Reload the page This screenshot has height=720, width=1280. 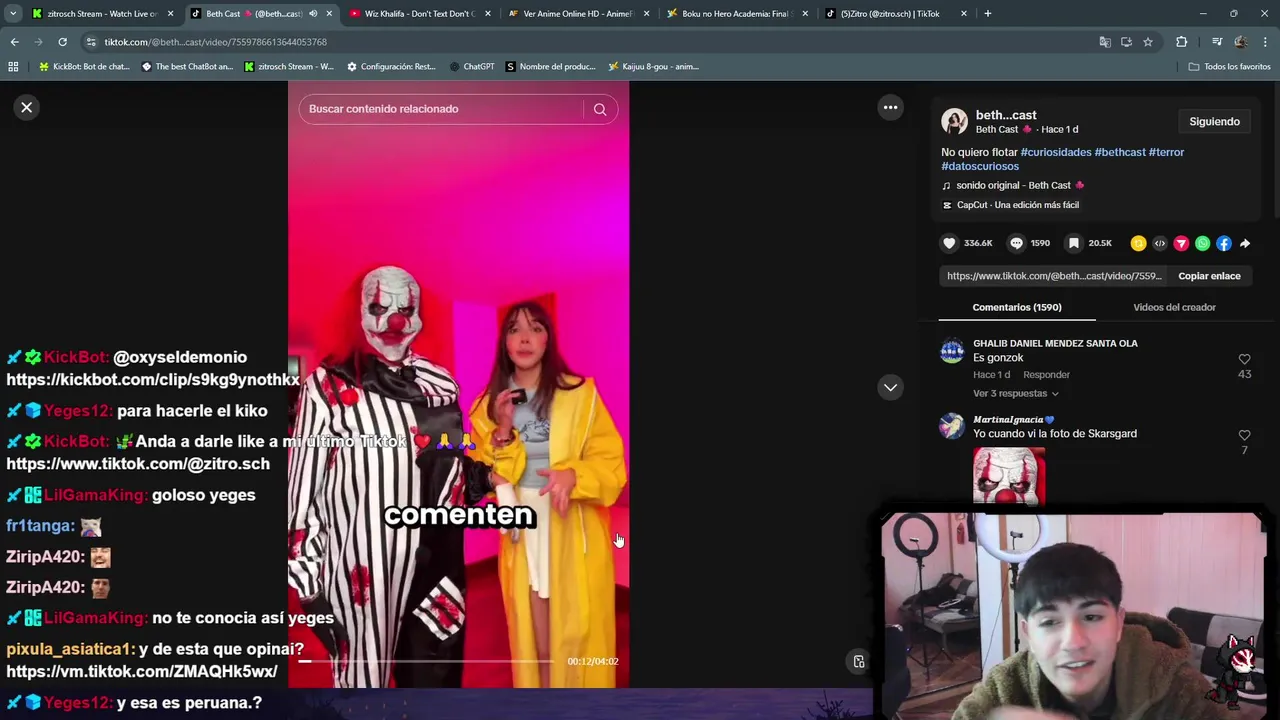coord(62,42)
